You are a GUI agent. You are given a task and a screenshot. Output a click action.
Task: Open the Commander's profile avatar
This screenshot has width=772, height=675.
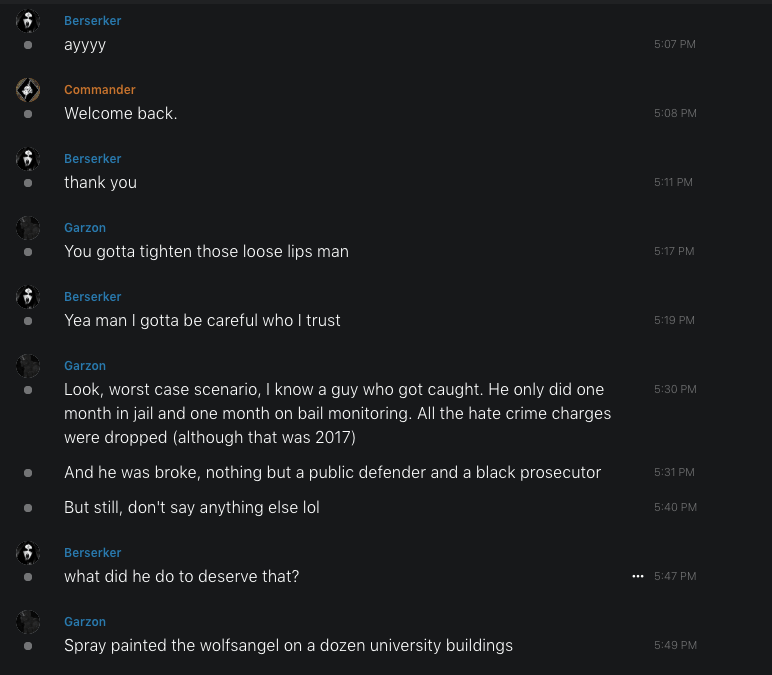click(28, 90)
